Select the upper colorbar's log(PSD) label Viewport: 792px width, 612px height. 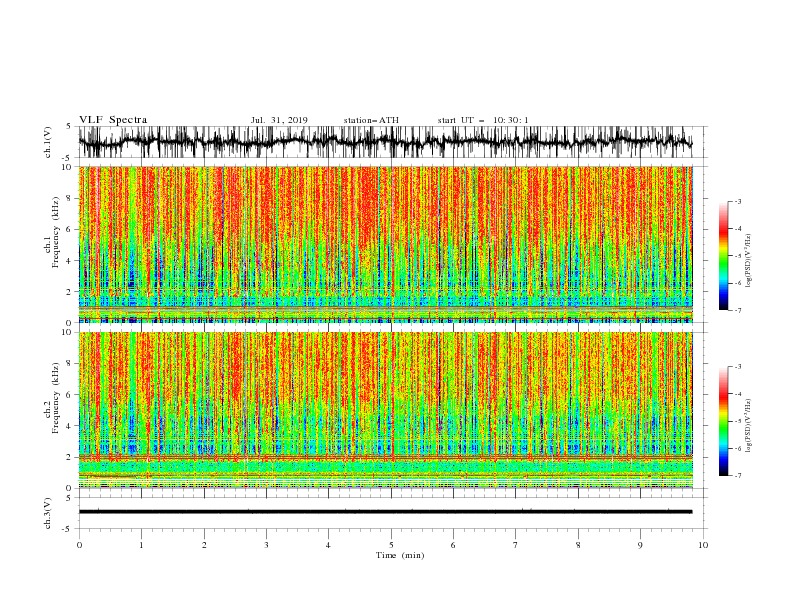pos(748,260)
